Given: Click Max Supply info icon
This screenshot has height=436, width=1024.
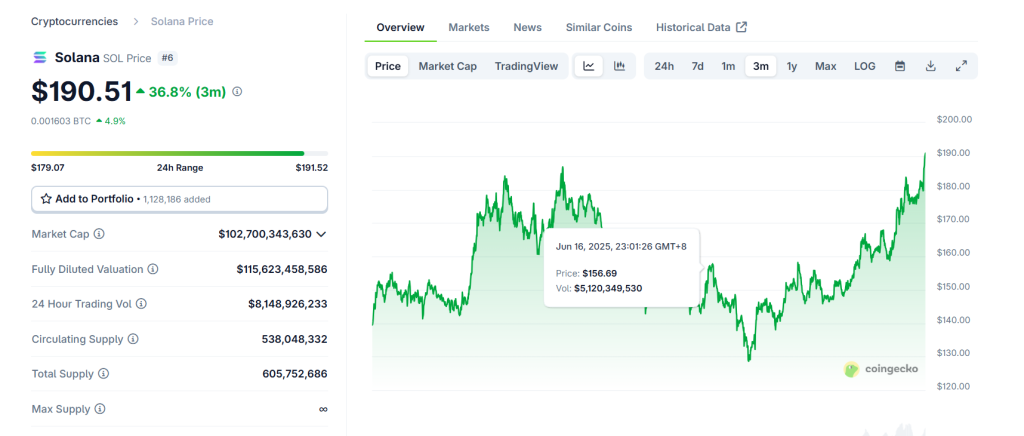Looking at the screenshot, I should pyautogui.click(x=100, y=409).
